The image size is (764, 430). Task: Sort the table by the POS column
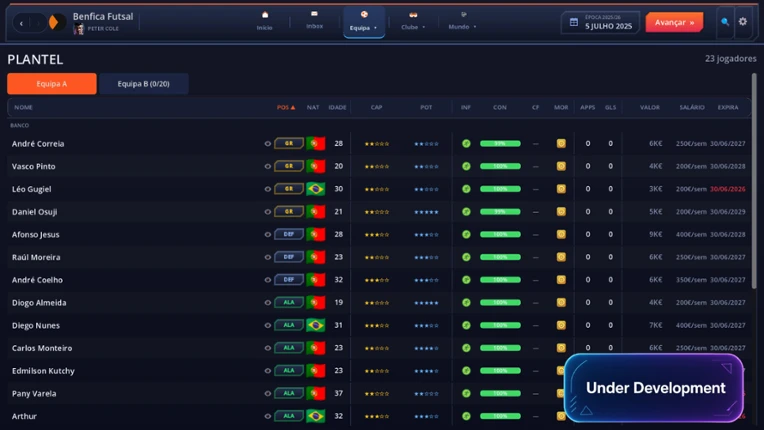286,107
